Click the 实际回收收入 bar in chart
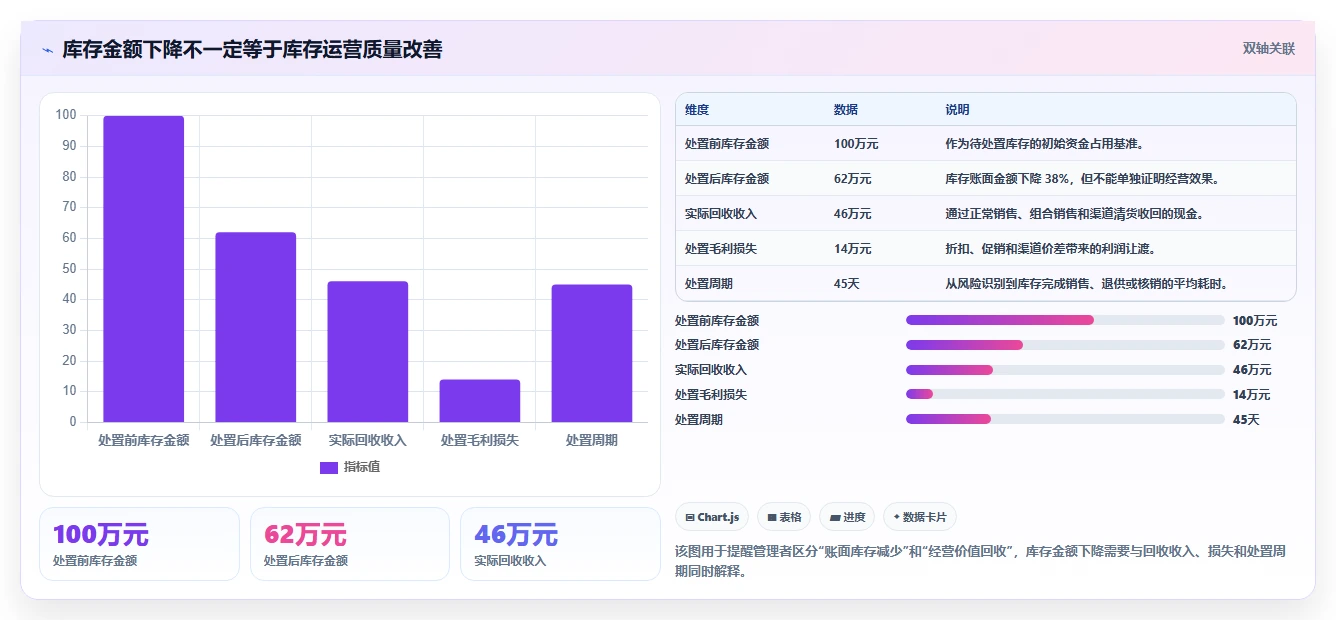1336x620 pixels. (368, 352)
